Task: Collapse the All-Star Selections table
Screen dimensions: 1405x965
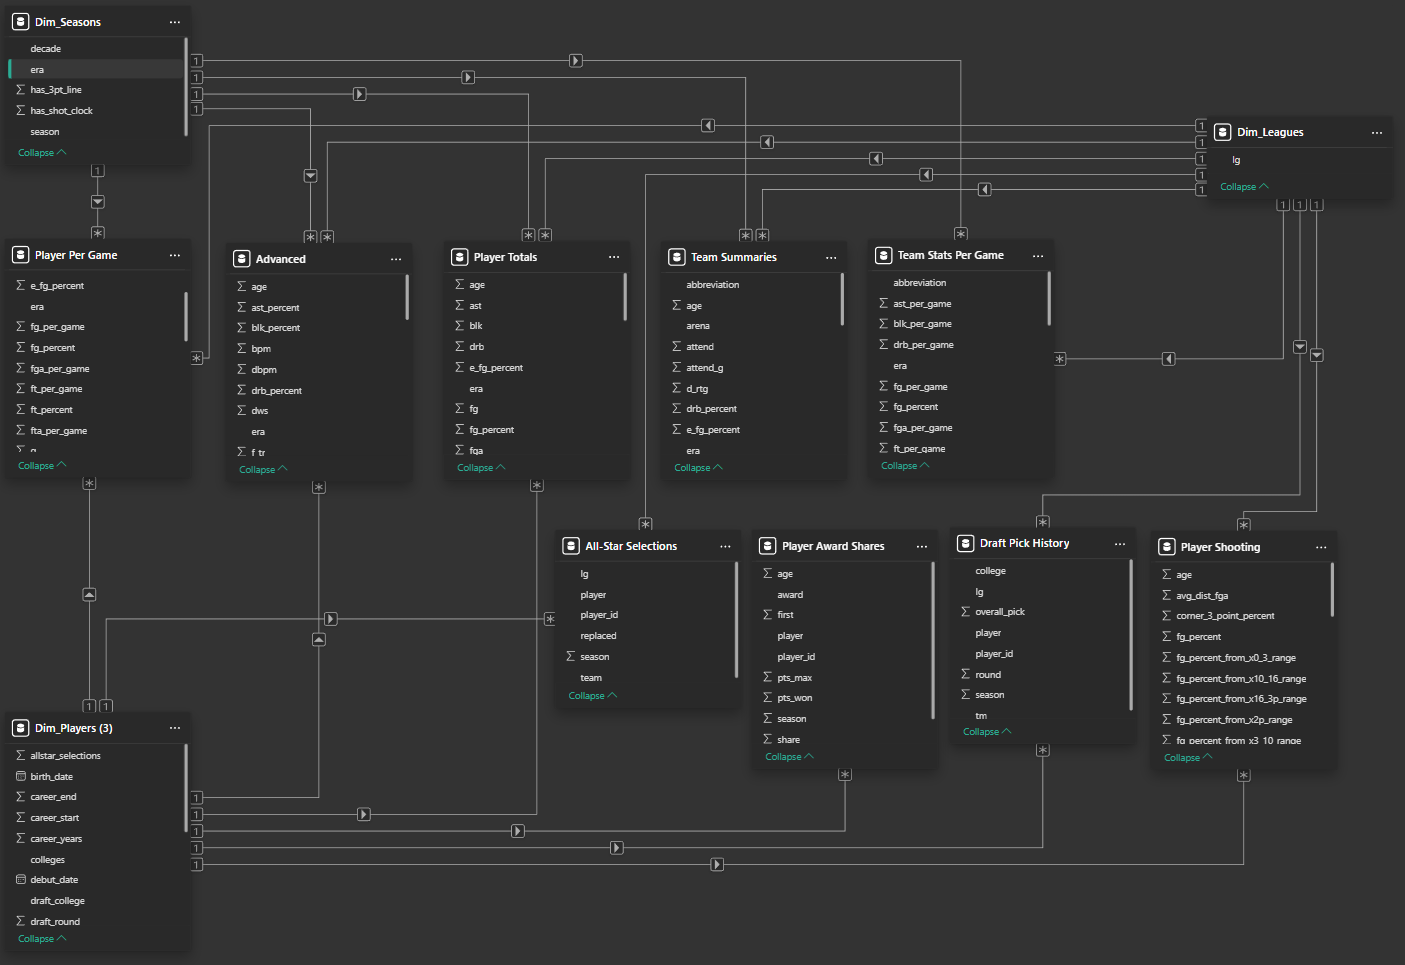Action: pyautogui.click(x=592, y=694)
